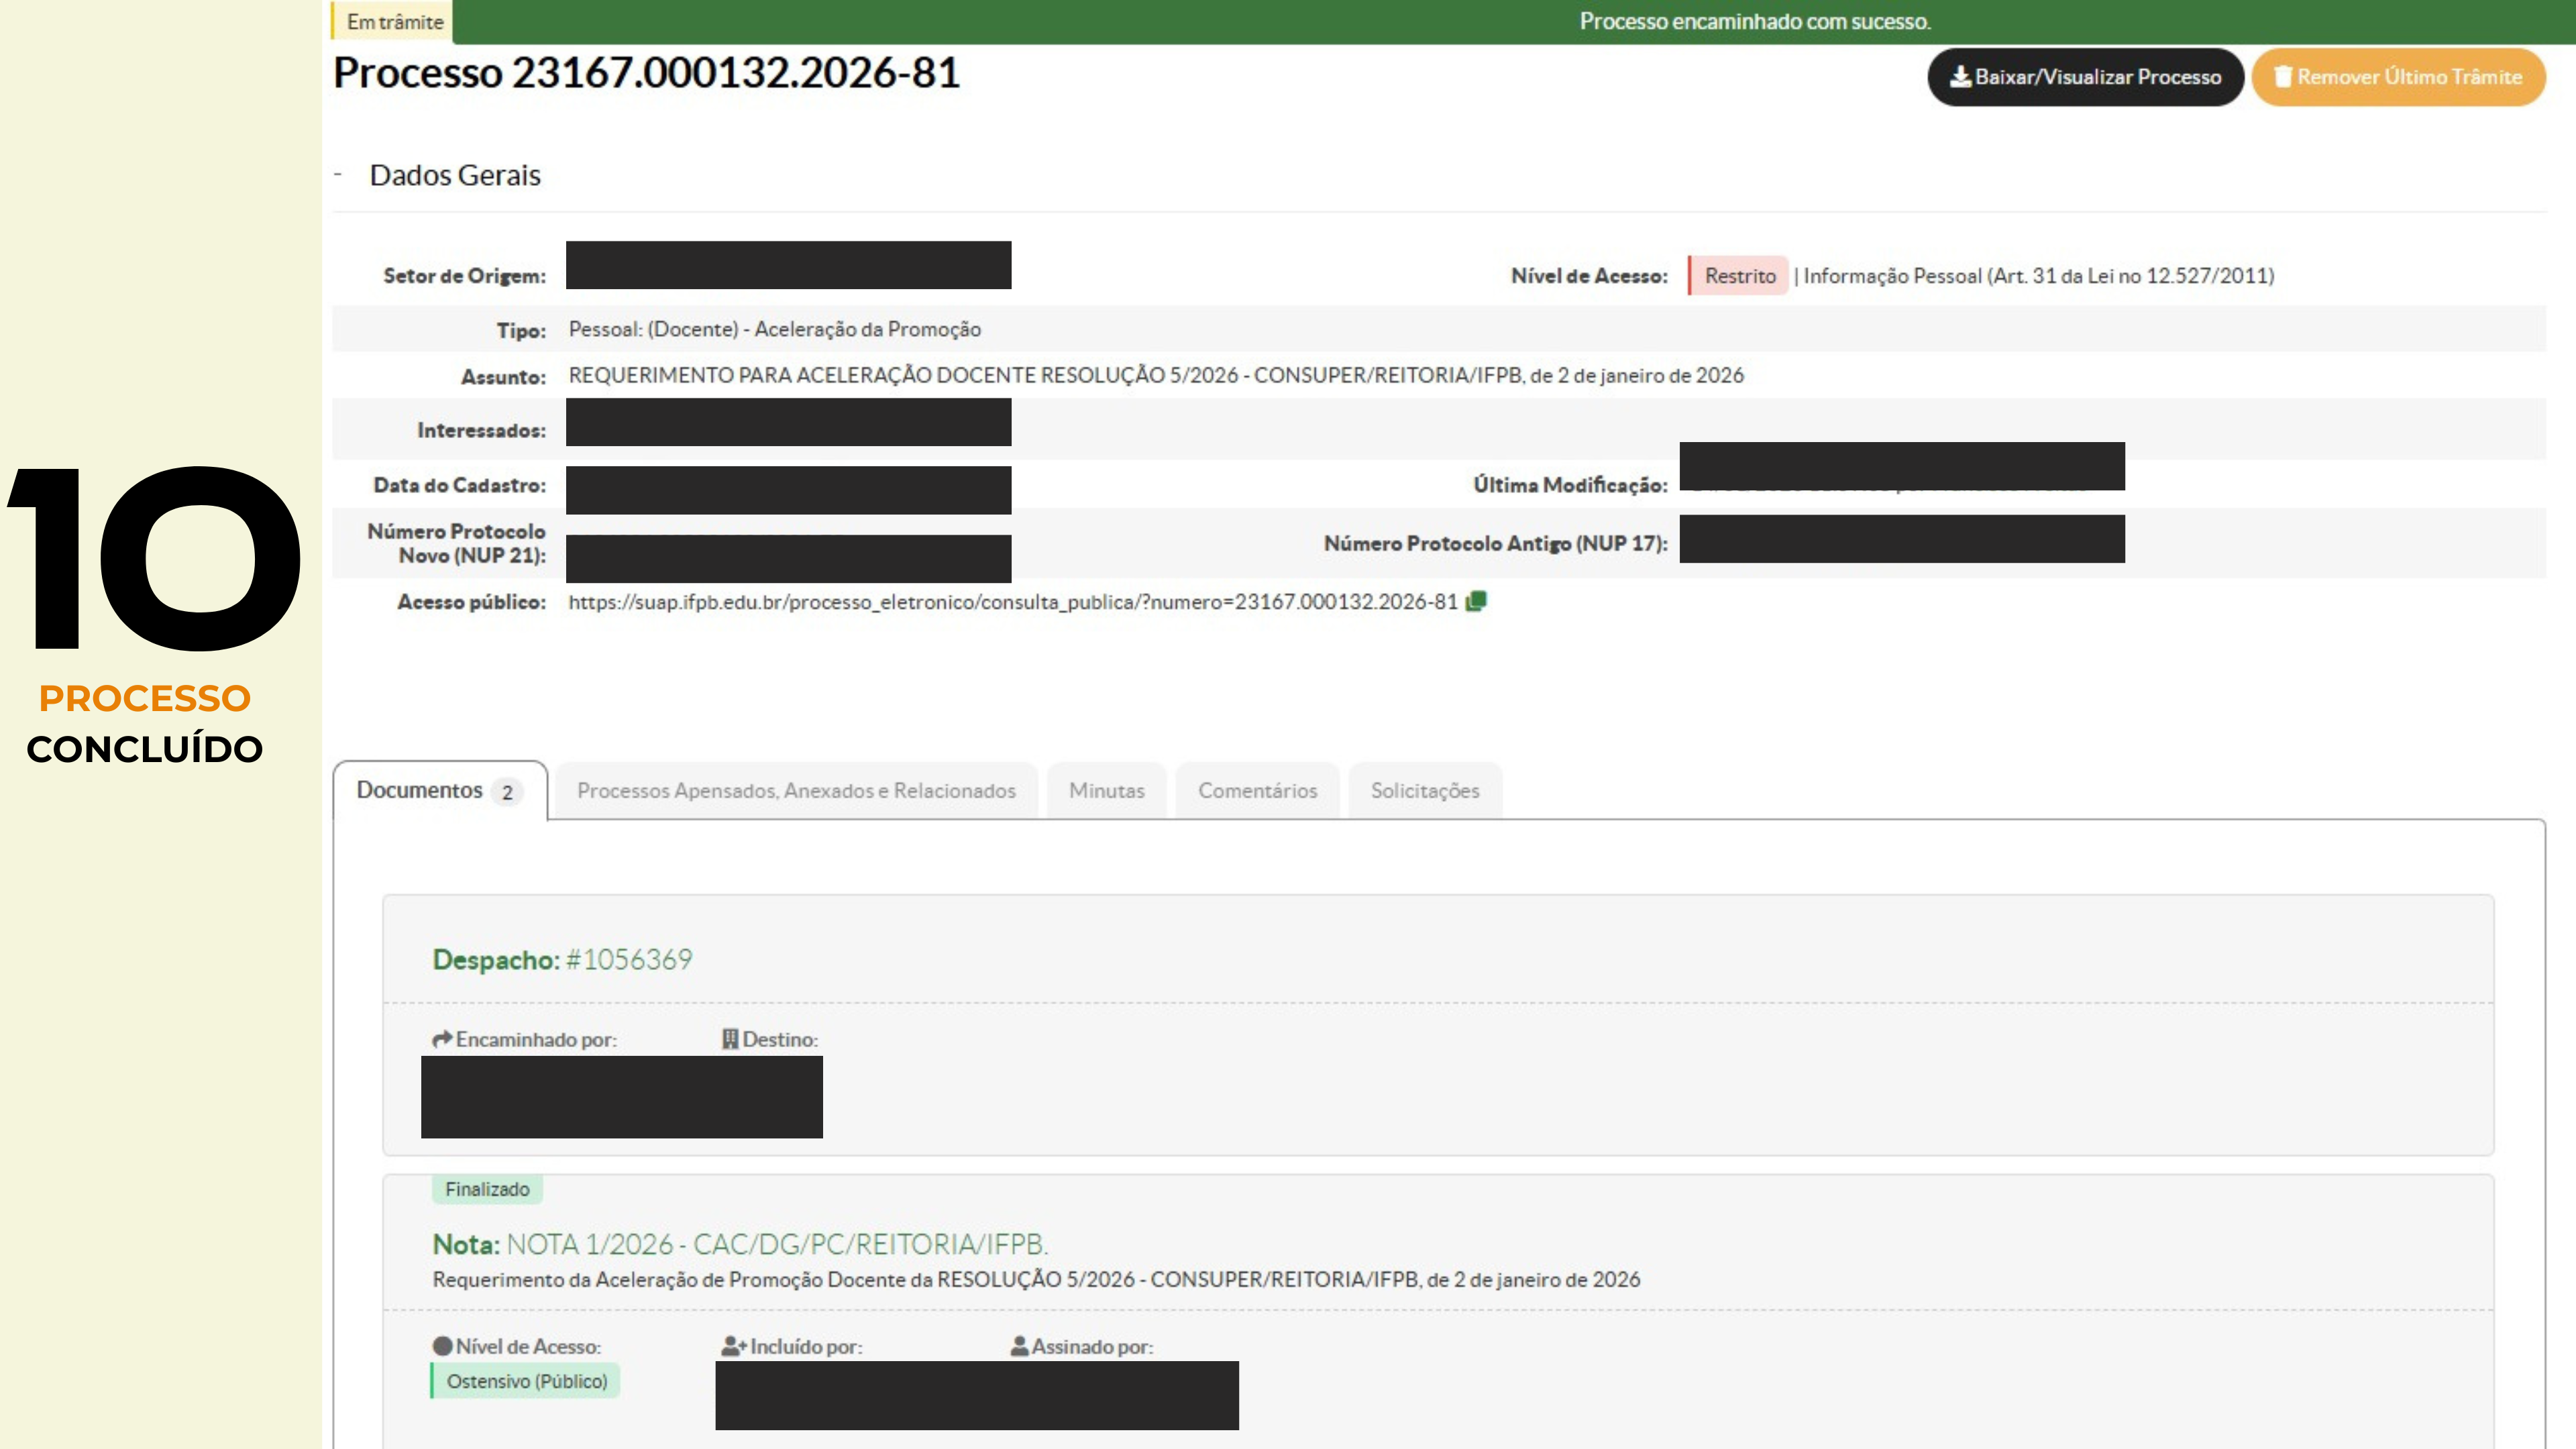Click the Restrito access level badge
This screenshot has width=2576, height=1449.
pos(1739,276)
